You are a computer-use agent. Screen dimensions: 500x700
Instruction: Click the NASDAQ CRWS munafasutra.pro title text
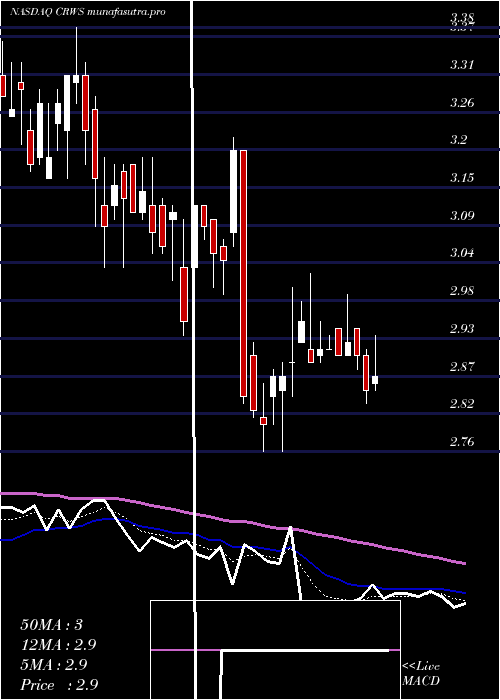coord(88,12)
